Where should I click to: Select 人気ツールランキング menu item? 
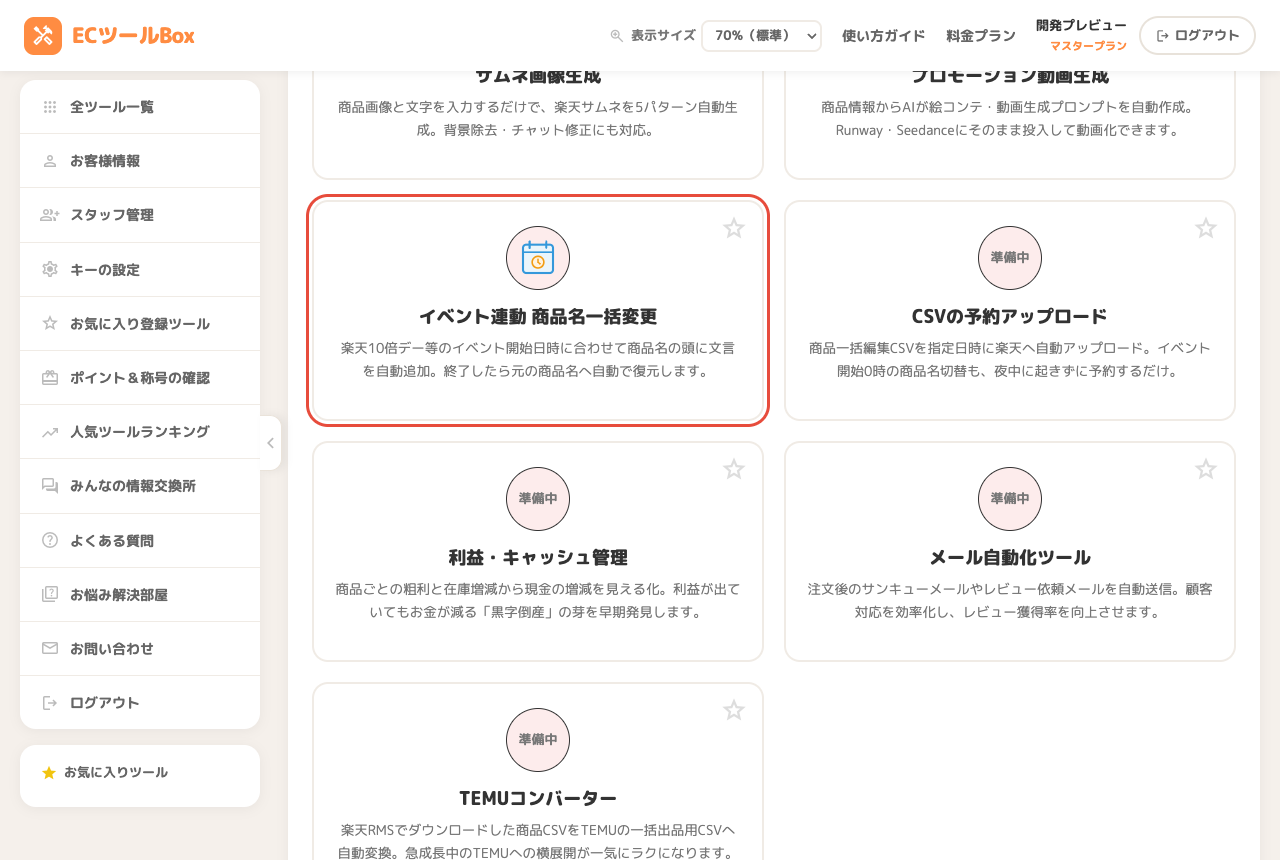(140, 432)
